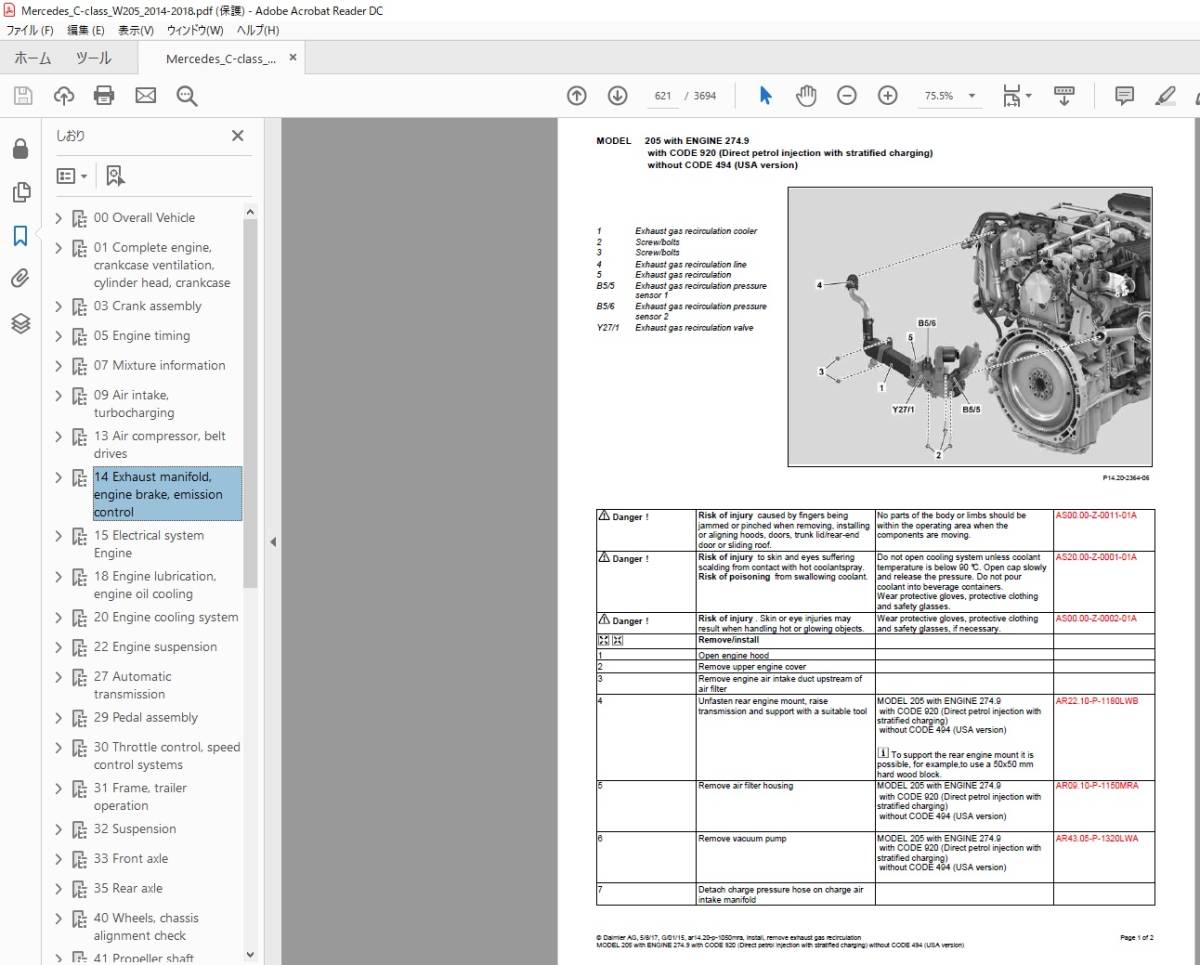The image size is (1200, 965).
Task: Zoom out with minus icon
Action: [847, 95]
